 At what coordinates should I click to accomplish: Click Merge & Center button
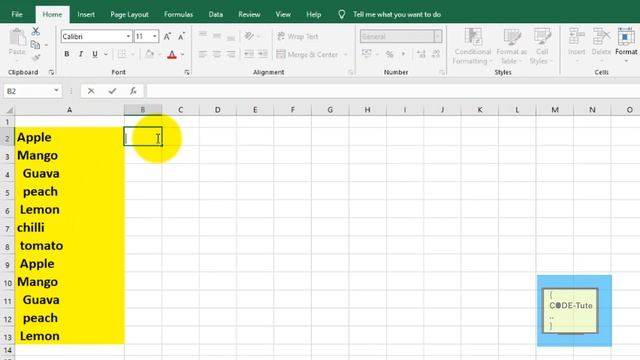click(x=307, y=54)
